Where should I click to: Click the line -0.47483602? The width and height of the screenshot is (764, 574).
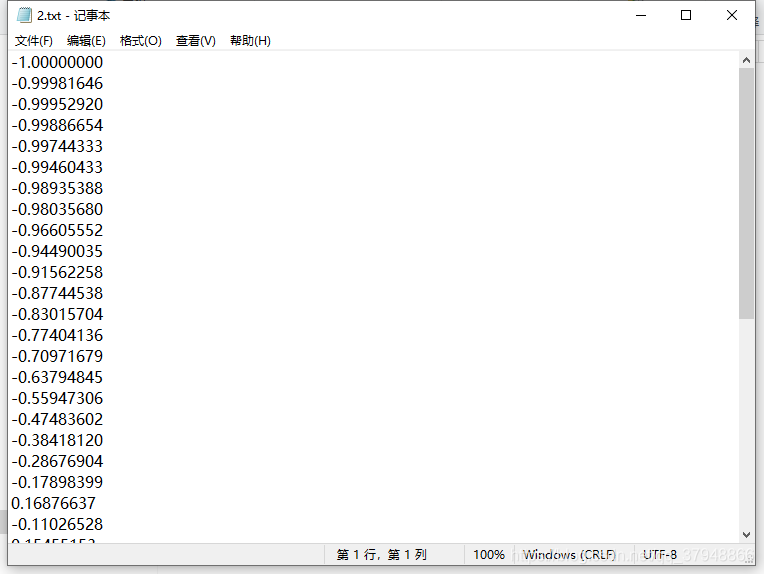(57, 419)
